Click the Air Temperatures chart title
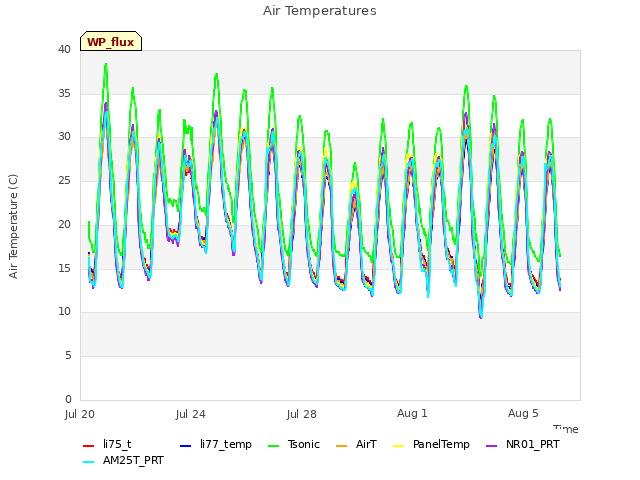Image resolution: width=640 pixels, height=480 pixels. pos(320,11)
